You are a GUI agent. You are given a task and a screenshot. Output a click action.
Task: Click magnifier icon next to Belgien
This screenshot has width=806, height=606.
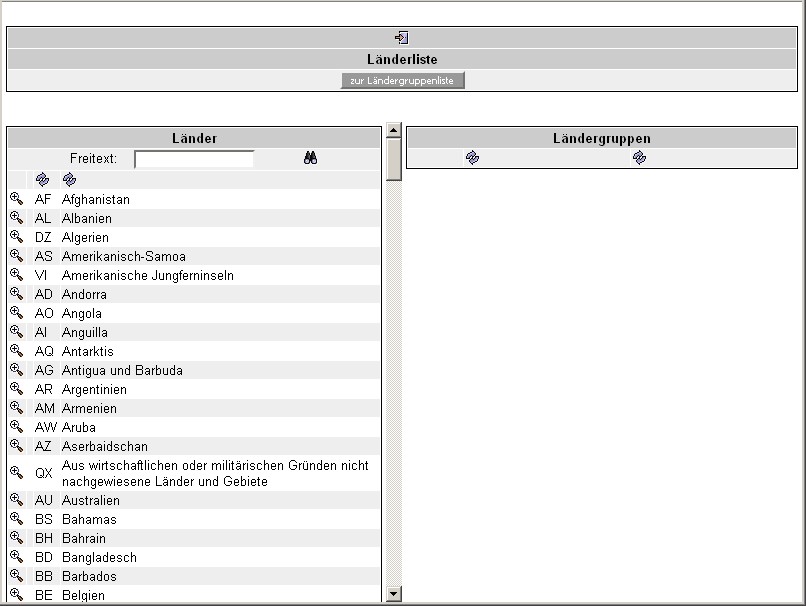tap(16, 595)
